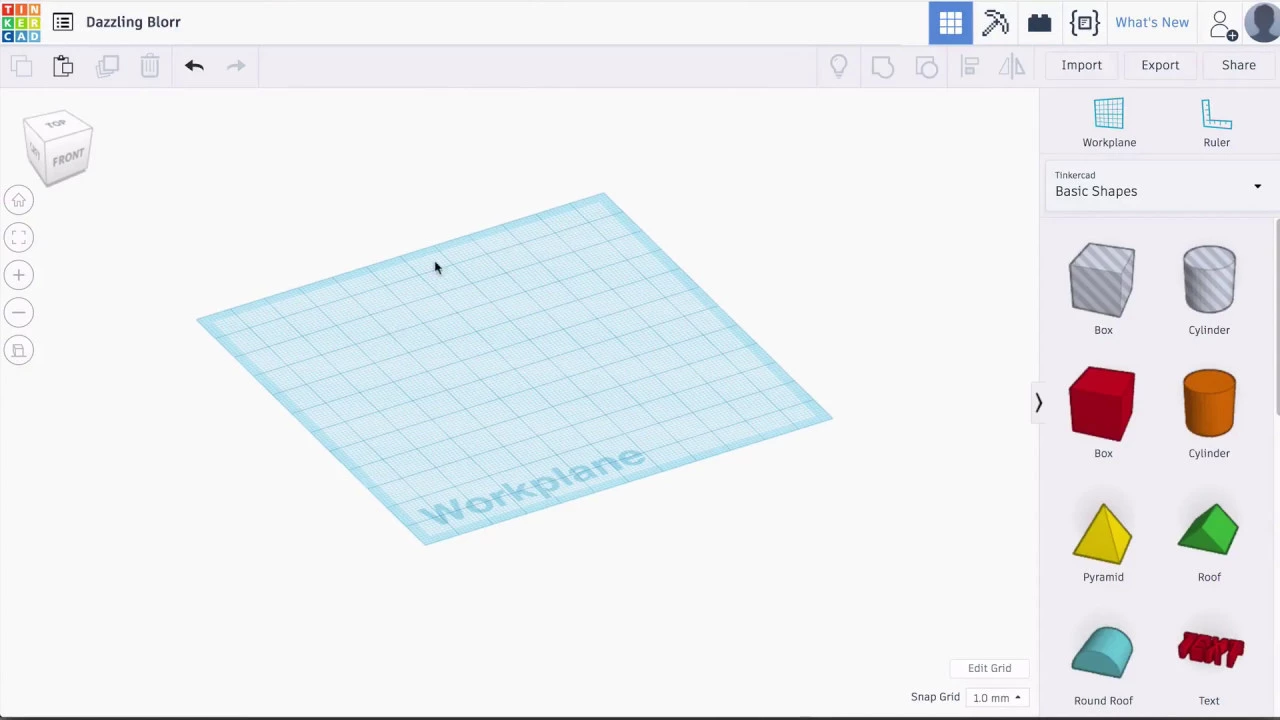This screenshot has width=1280, height=720.
Task: Select the Workplane tool
Action: click(1109, 123)
